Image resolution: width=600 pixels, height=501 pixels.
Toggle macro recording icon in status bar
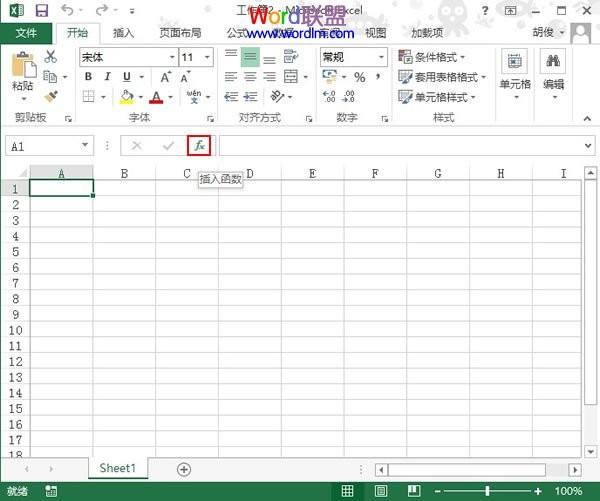(x=51, y=491)
